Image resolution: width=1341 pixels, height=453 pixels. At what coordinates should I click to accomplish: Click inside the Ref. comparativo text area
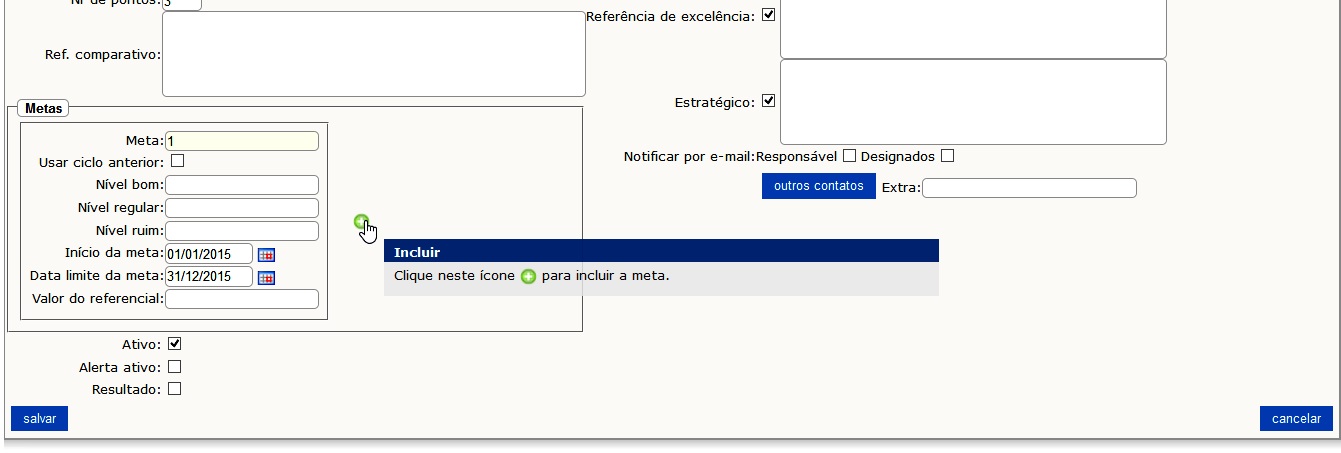coord(372,54)
